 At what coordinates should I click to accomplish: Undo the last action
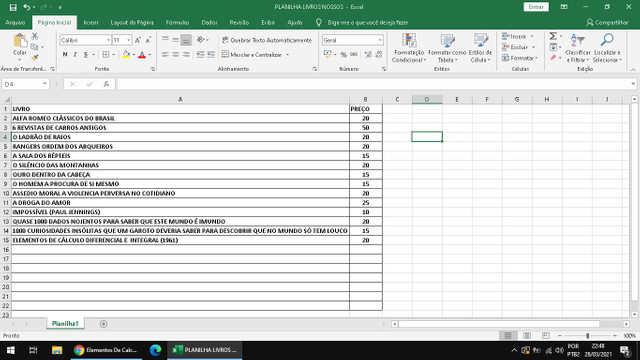(27, 7)
